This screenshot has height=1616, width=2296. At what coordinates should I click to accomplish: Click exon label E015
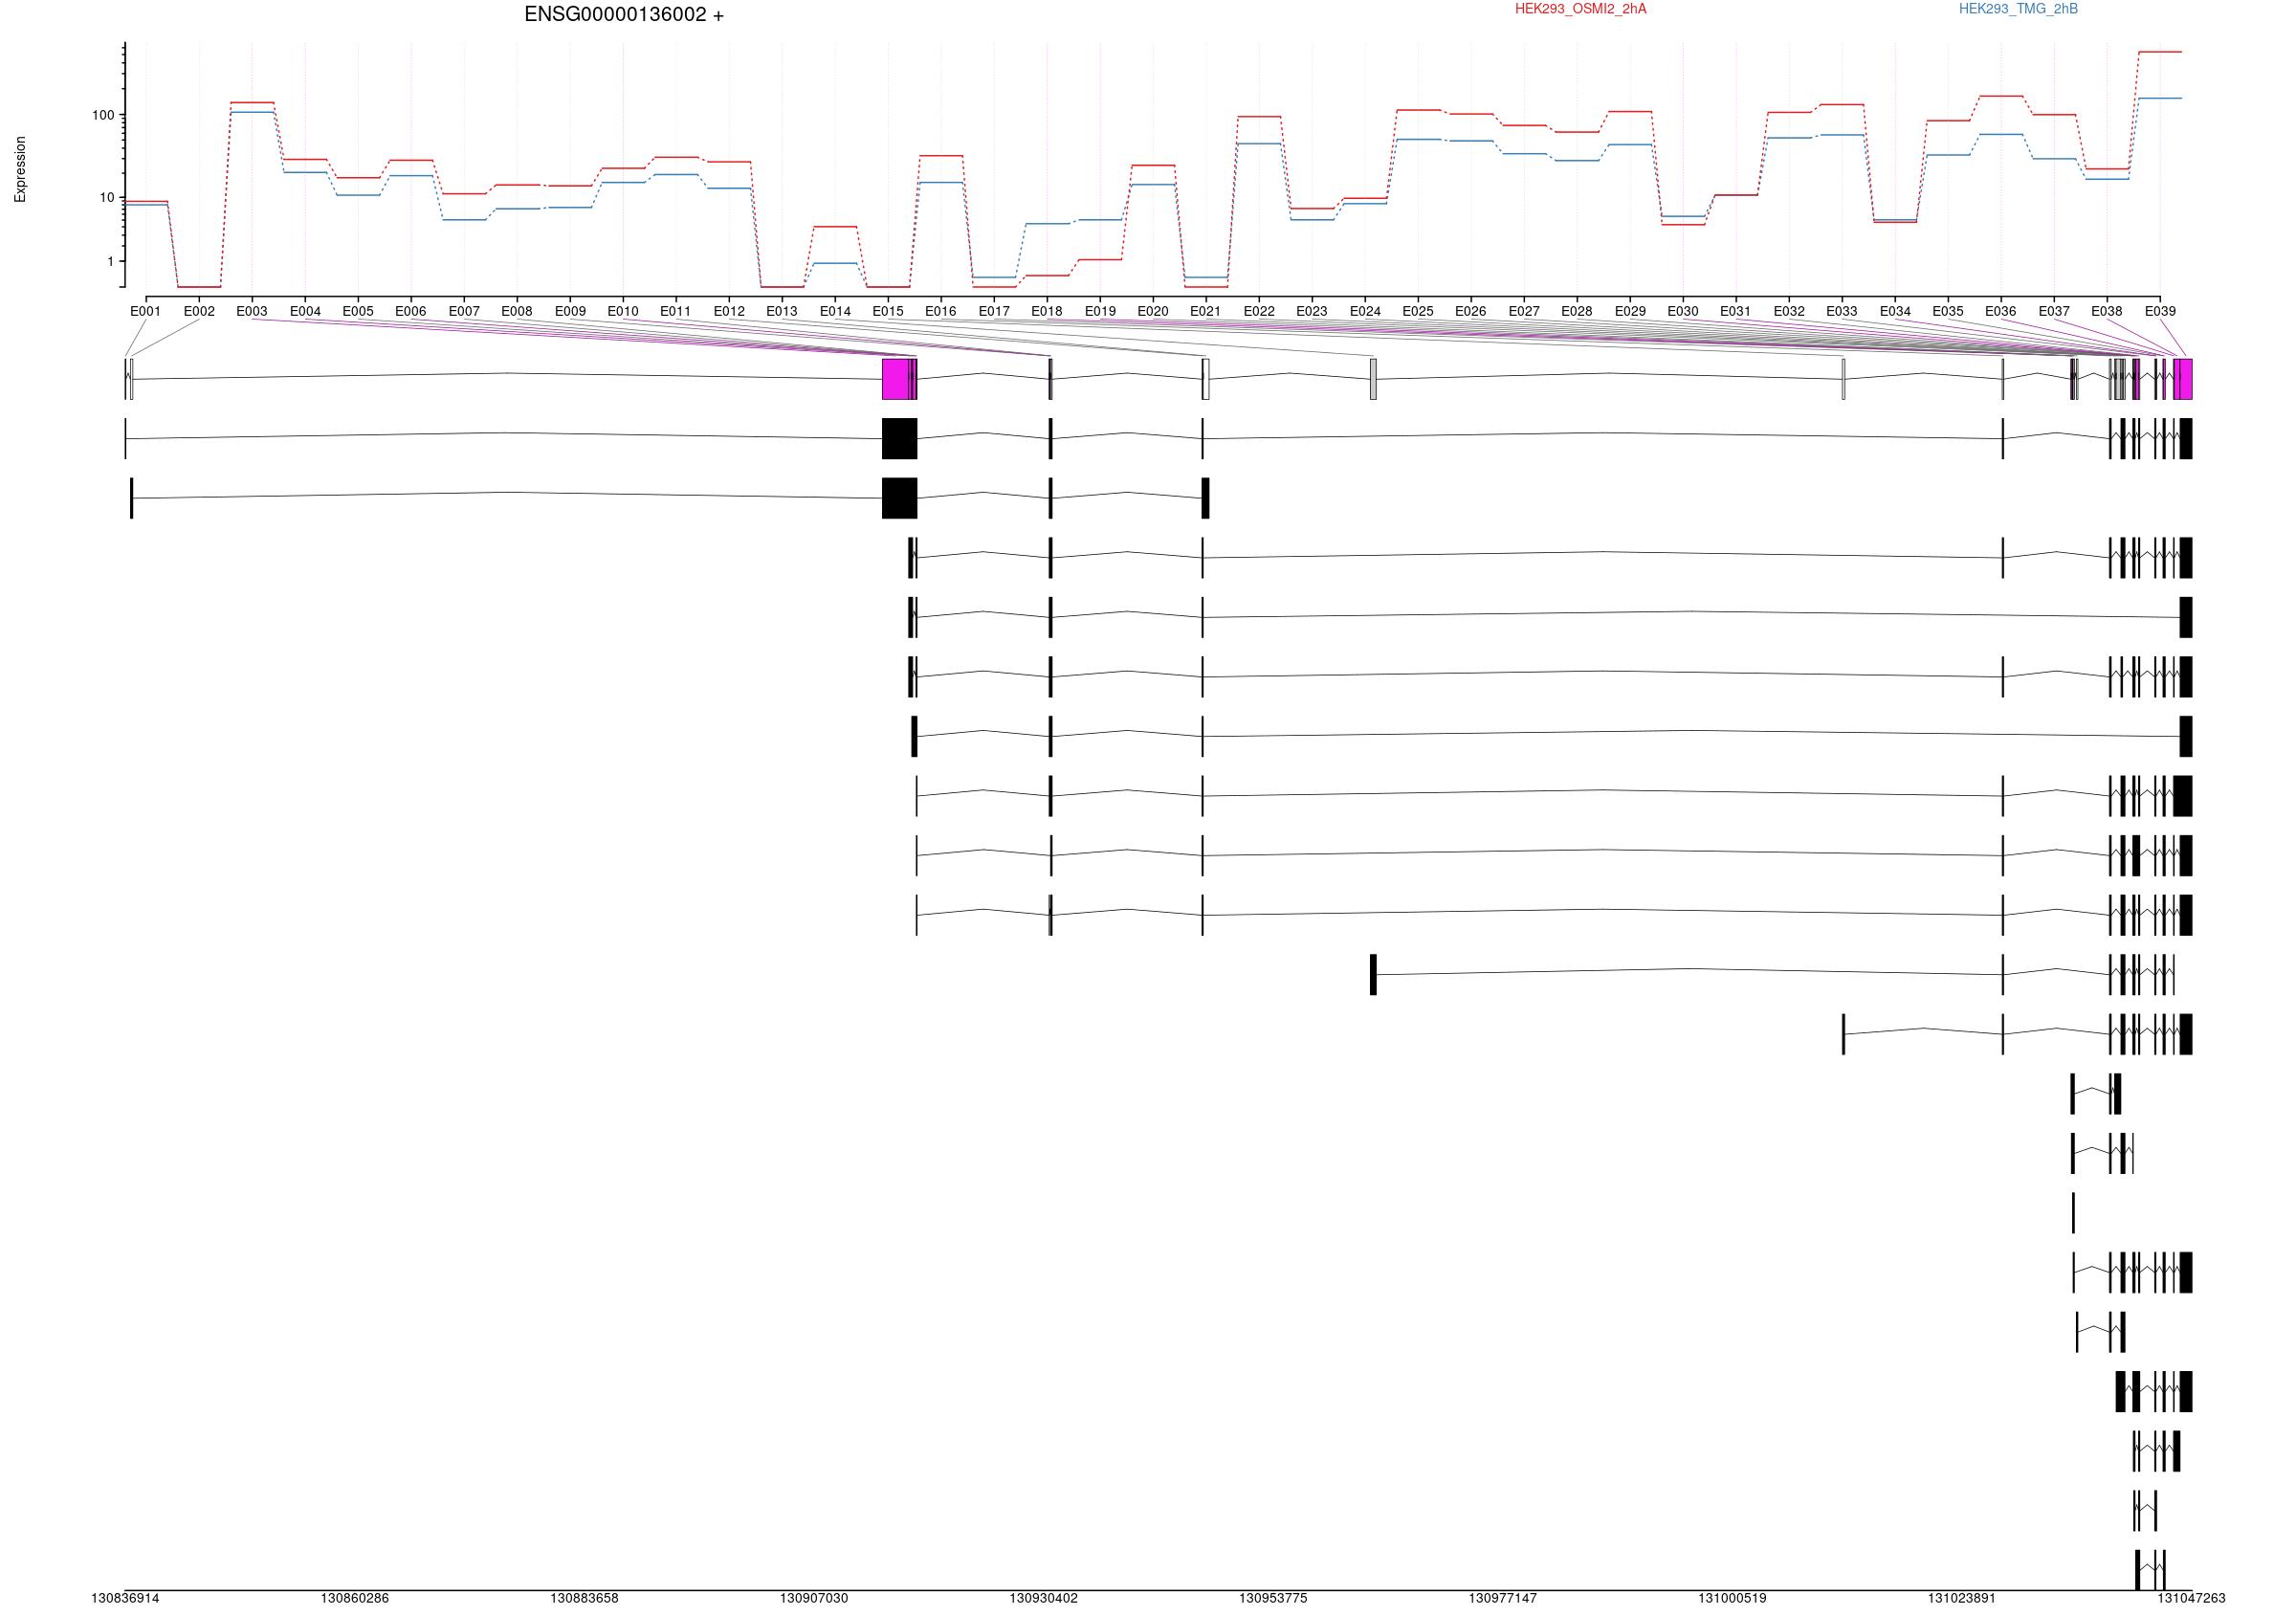[x=888, y=311]
